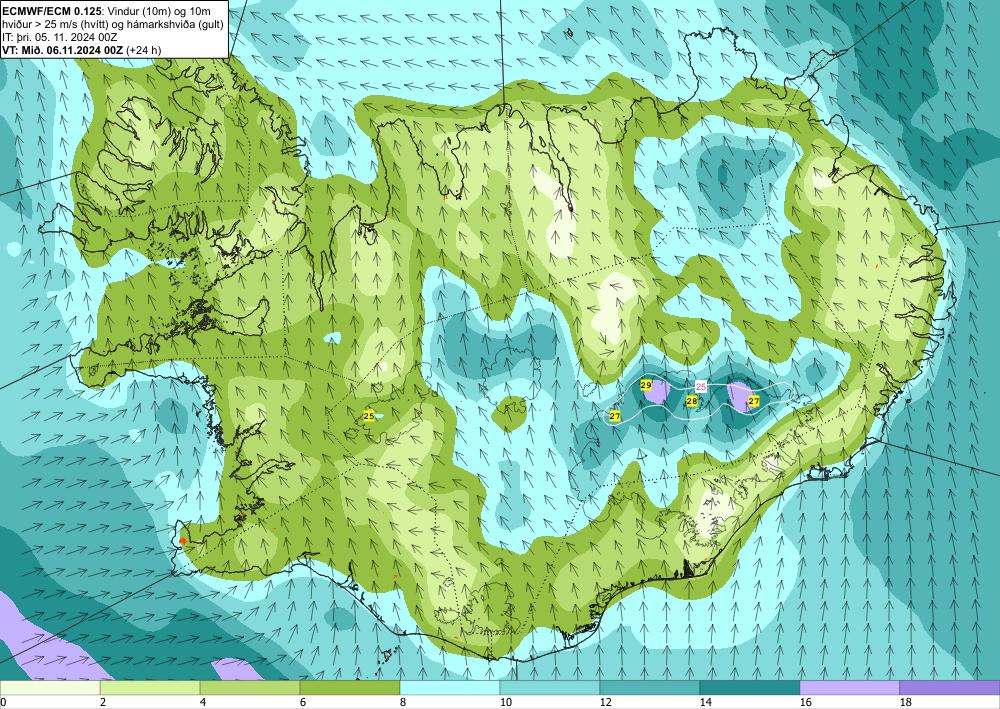This screenshot has height=709, width=1000.
Task: Click the legend scale number 8
Action: point(403,702)
